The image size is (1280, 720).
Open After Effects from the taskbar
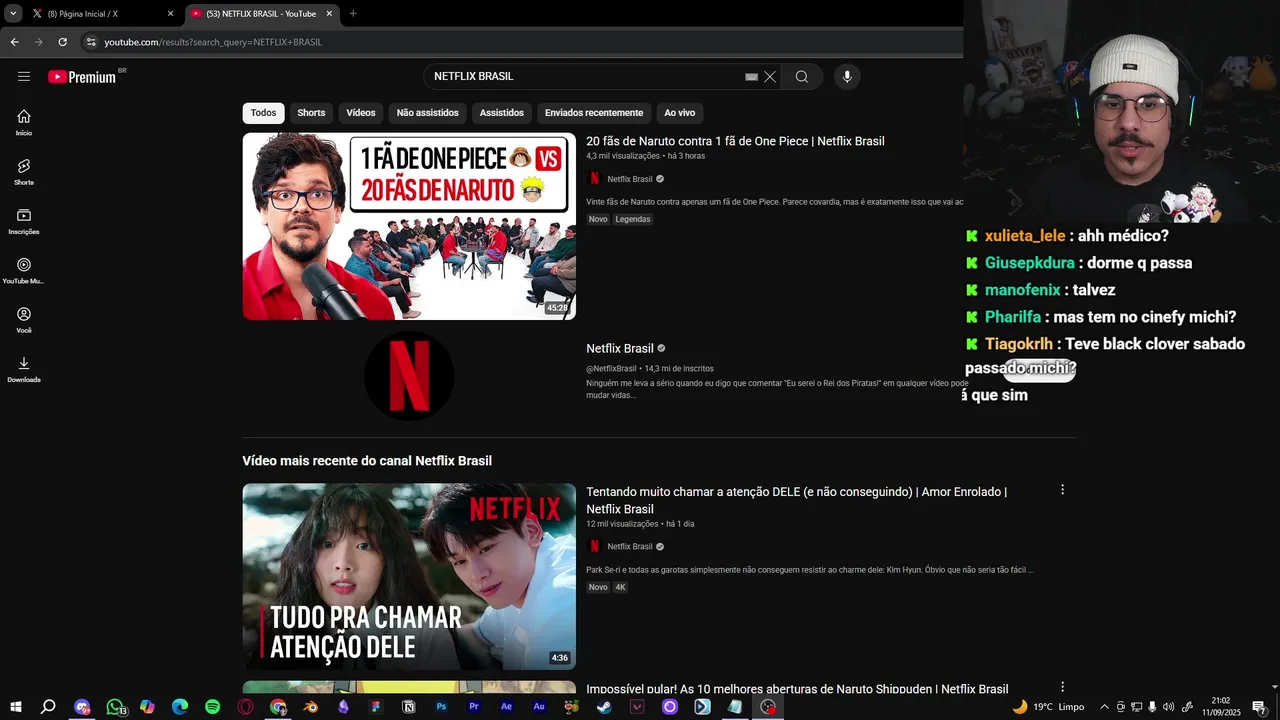point(506,707)
